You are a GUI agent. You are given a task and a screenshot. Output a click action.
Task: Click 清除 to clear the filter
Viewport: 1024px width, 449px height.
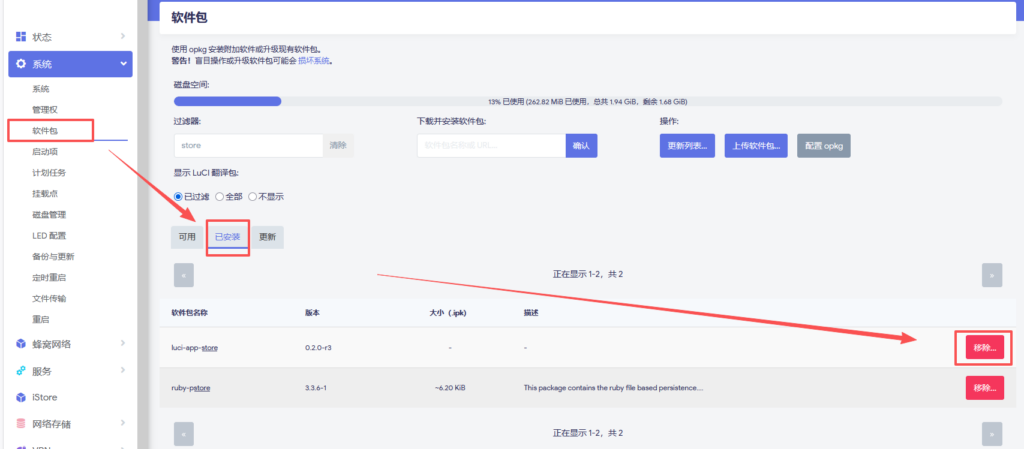(x=338, y=146)
